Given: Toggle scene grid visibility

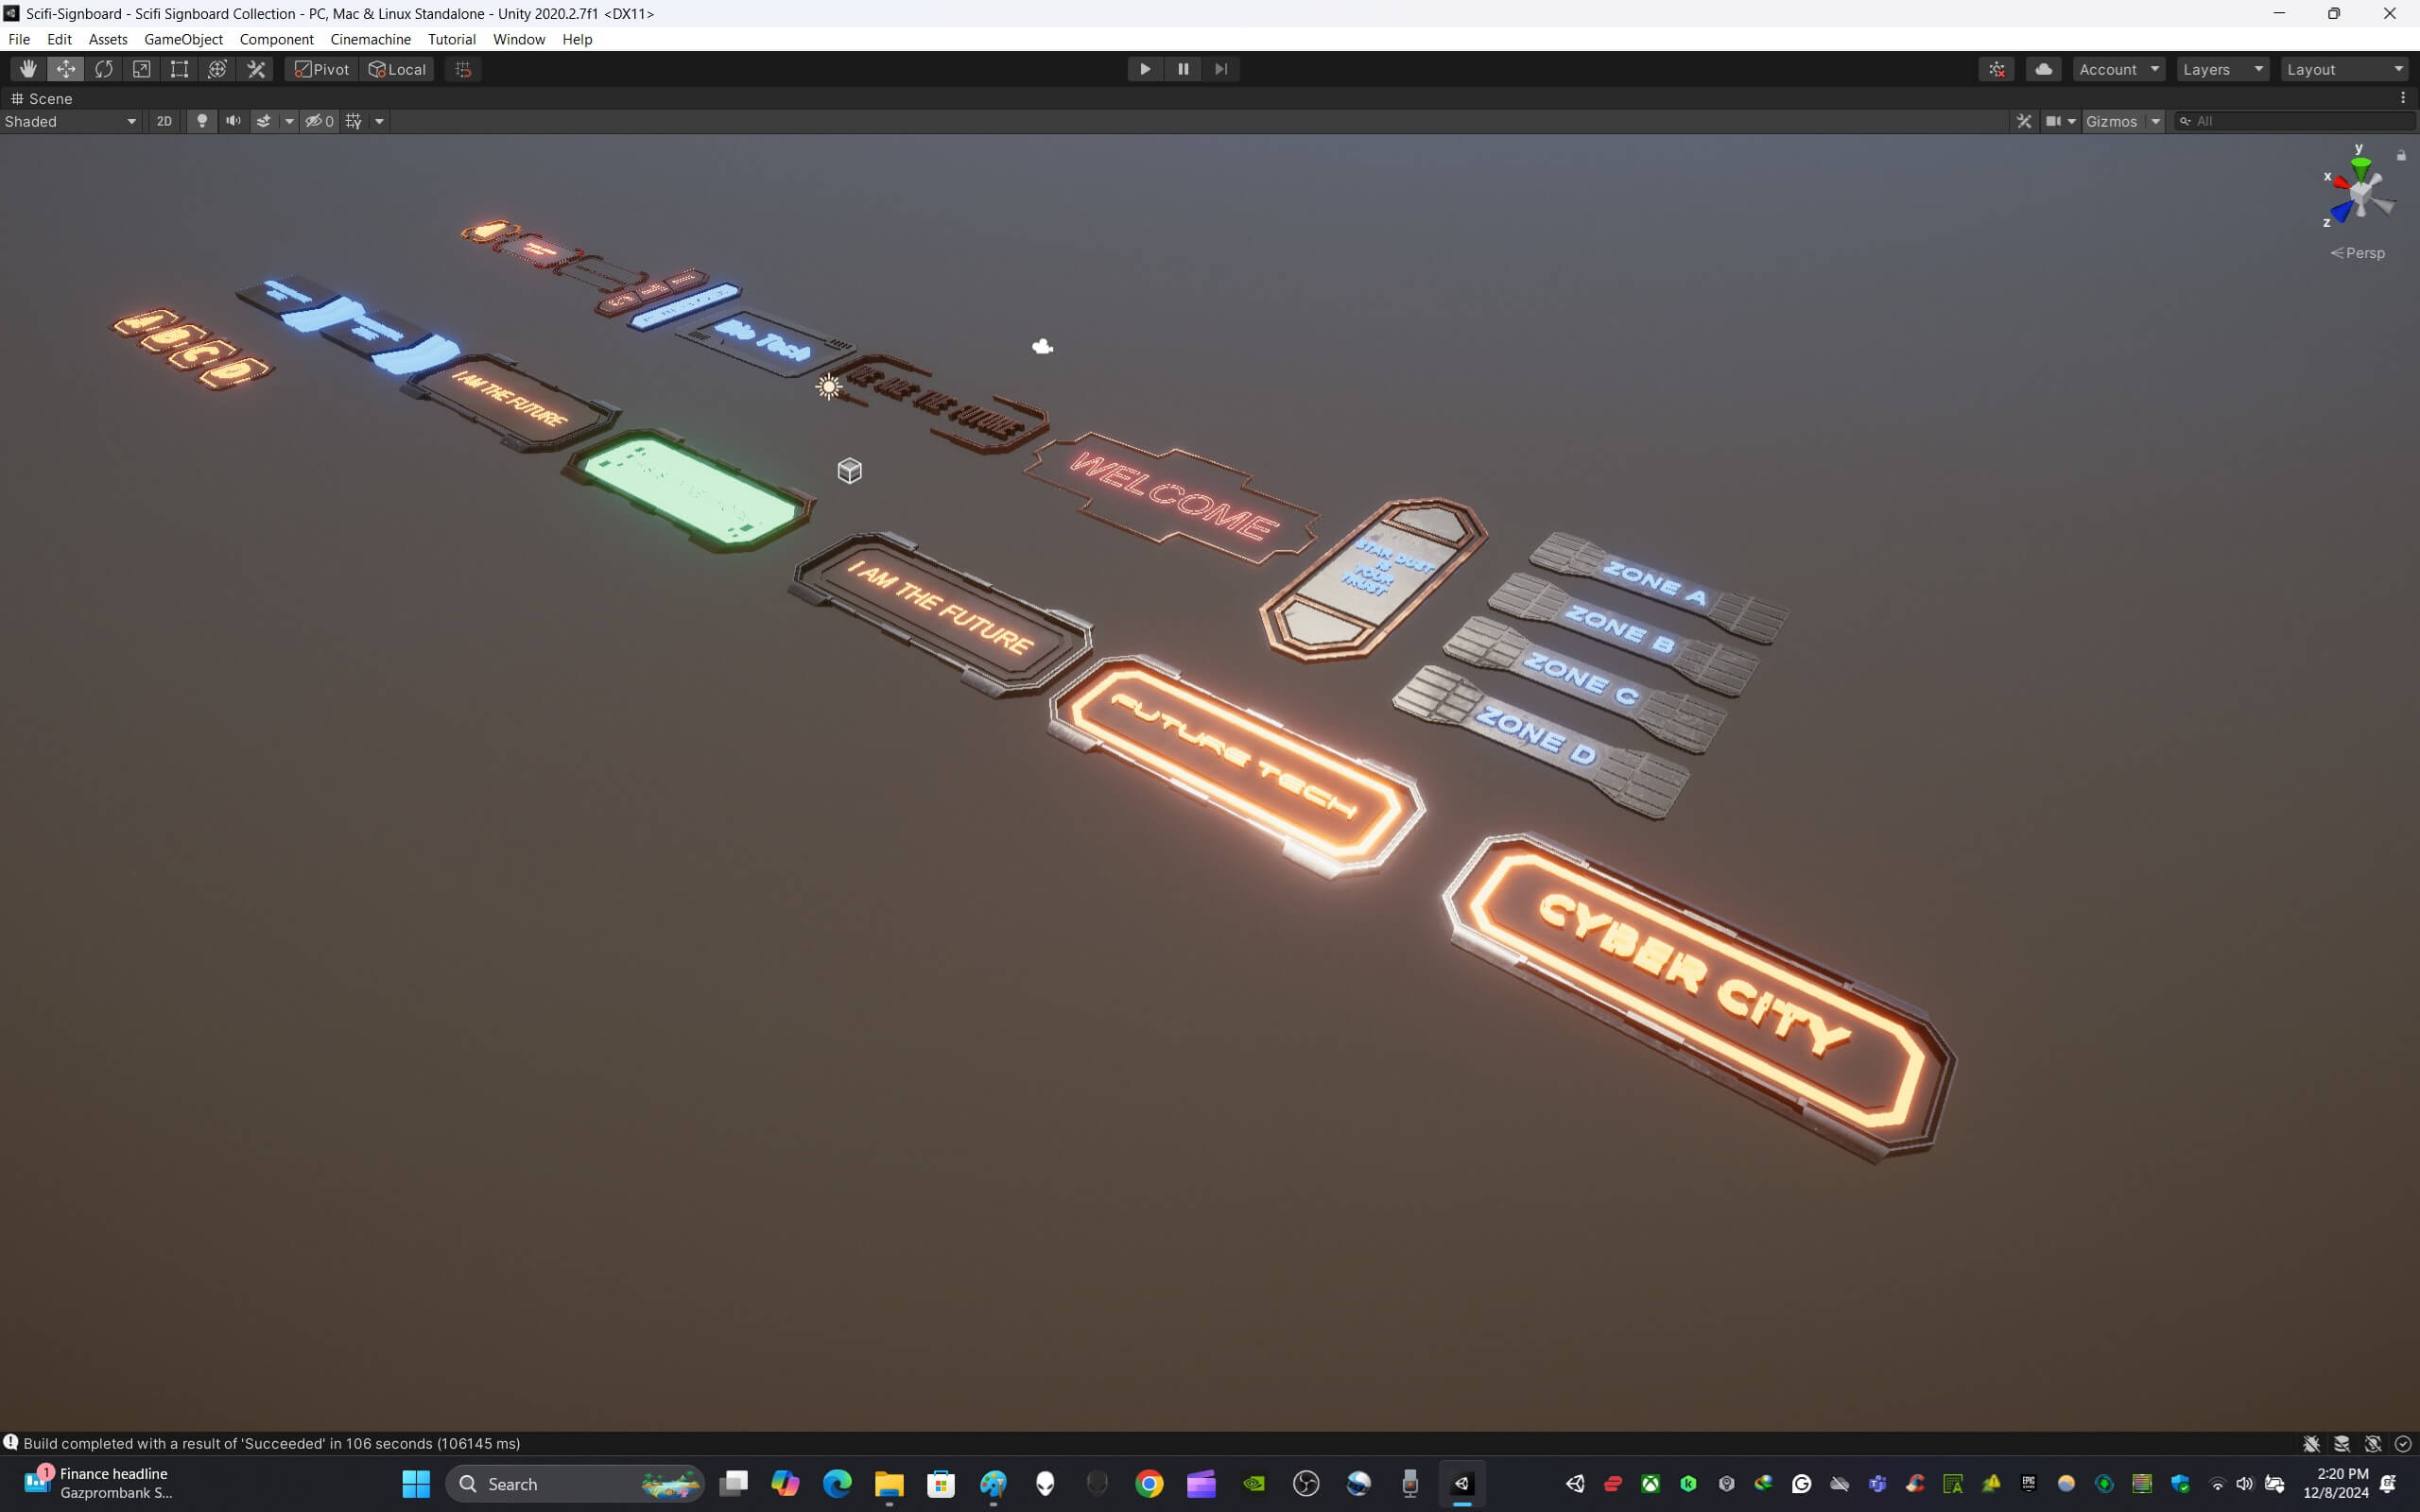Looking at the screenshot, I should [x=354, y=121].
